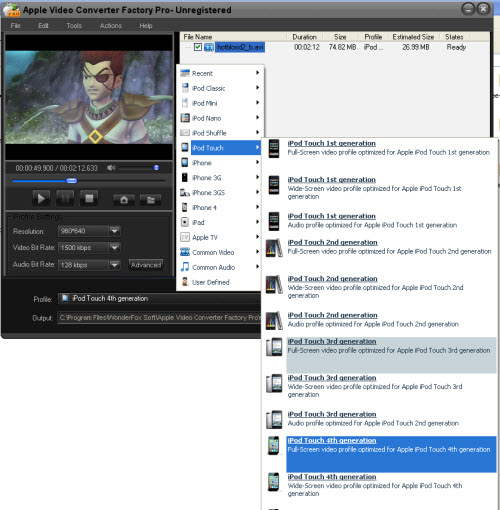Adjust the volume slider knob

pyautogui.click(x=156, y=168)
